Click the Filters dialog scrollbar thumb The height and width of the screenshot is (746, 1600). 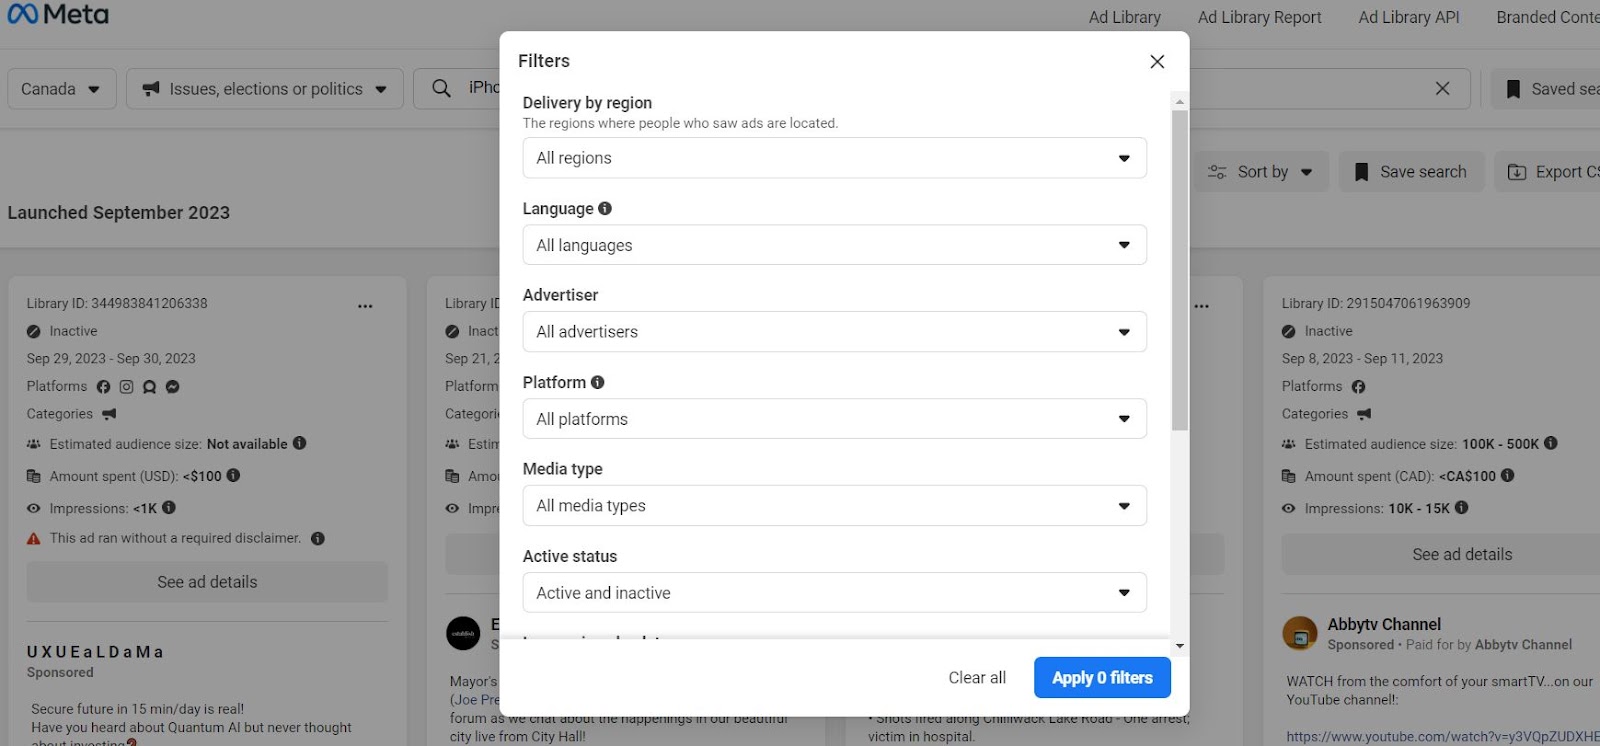coord(1180,270)
